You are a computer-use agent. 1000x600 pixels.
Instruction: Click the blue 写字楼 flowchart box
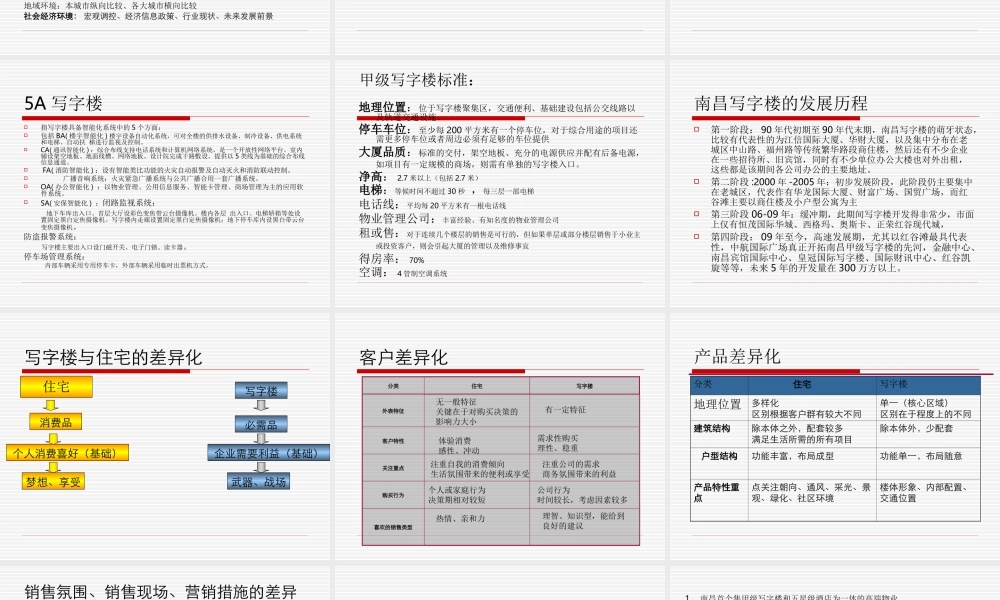tap(261, 390)
